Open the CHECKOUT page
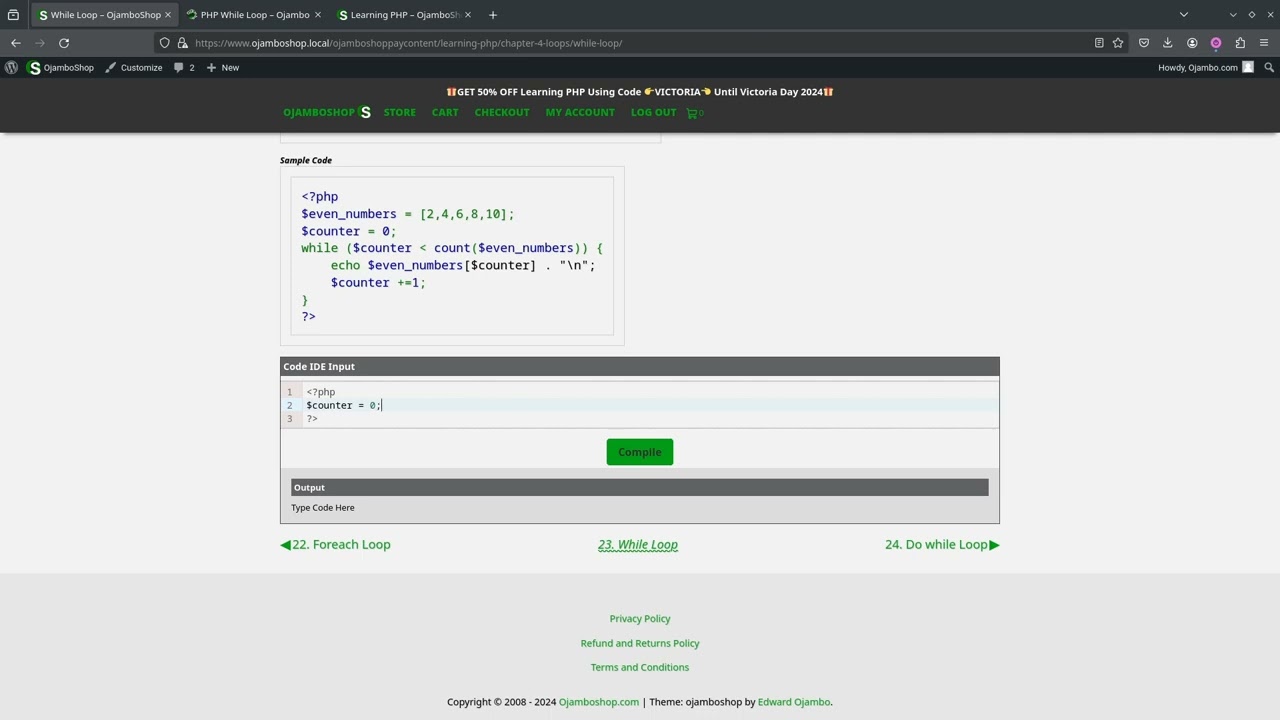Image resolution: width=1280 pixels, height=720 pixels. [502, 112]
